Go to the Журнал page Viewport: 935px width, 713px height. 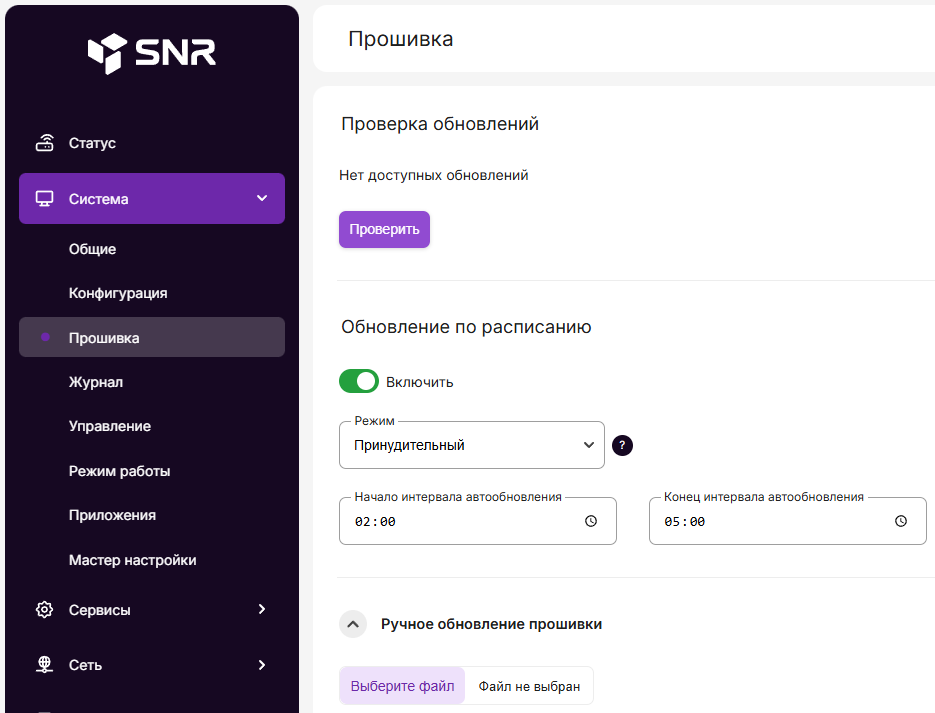96,382
